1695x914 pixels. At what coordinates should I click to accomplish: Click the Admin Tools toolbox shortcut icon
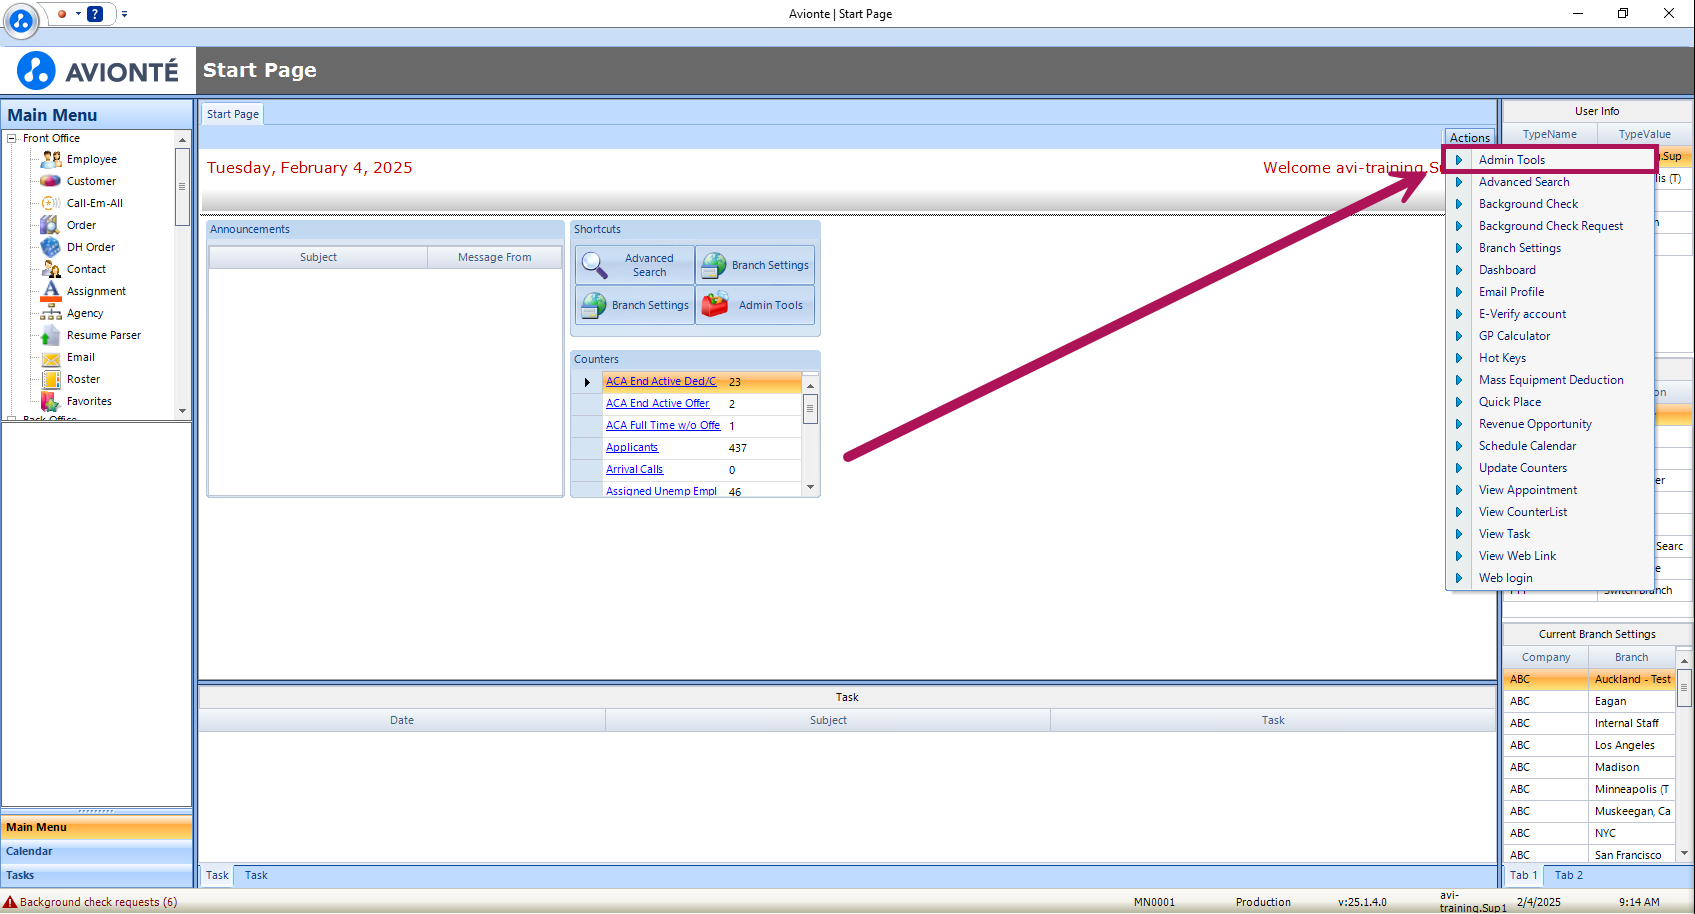tap(715, 305)
